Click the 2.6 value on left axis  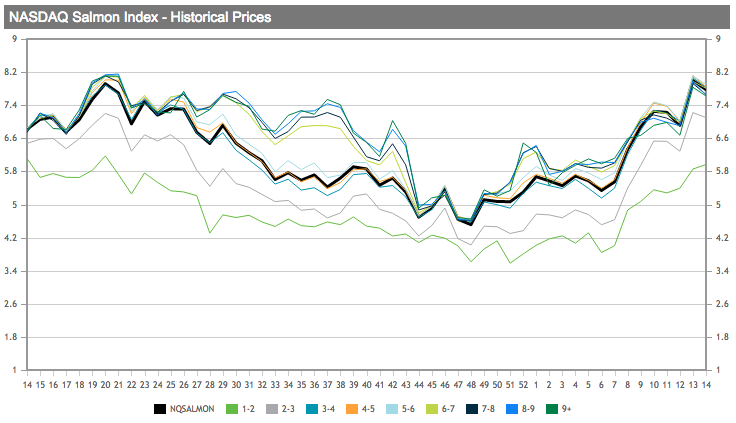pos(10,304)
